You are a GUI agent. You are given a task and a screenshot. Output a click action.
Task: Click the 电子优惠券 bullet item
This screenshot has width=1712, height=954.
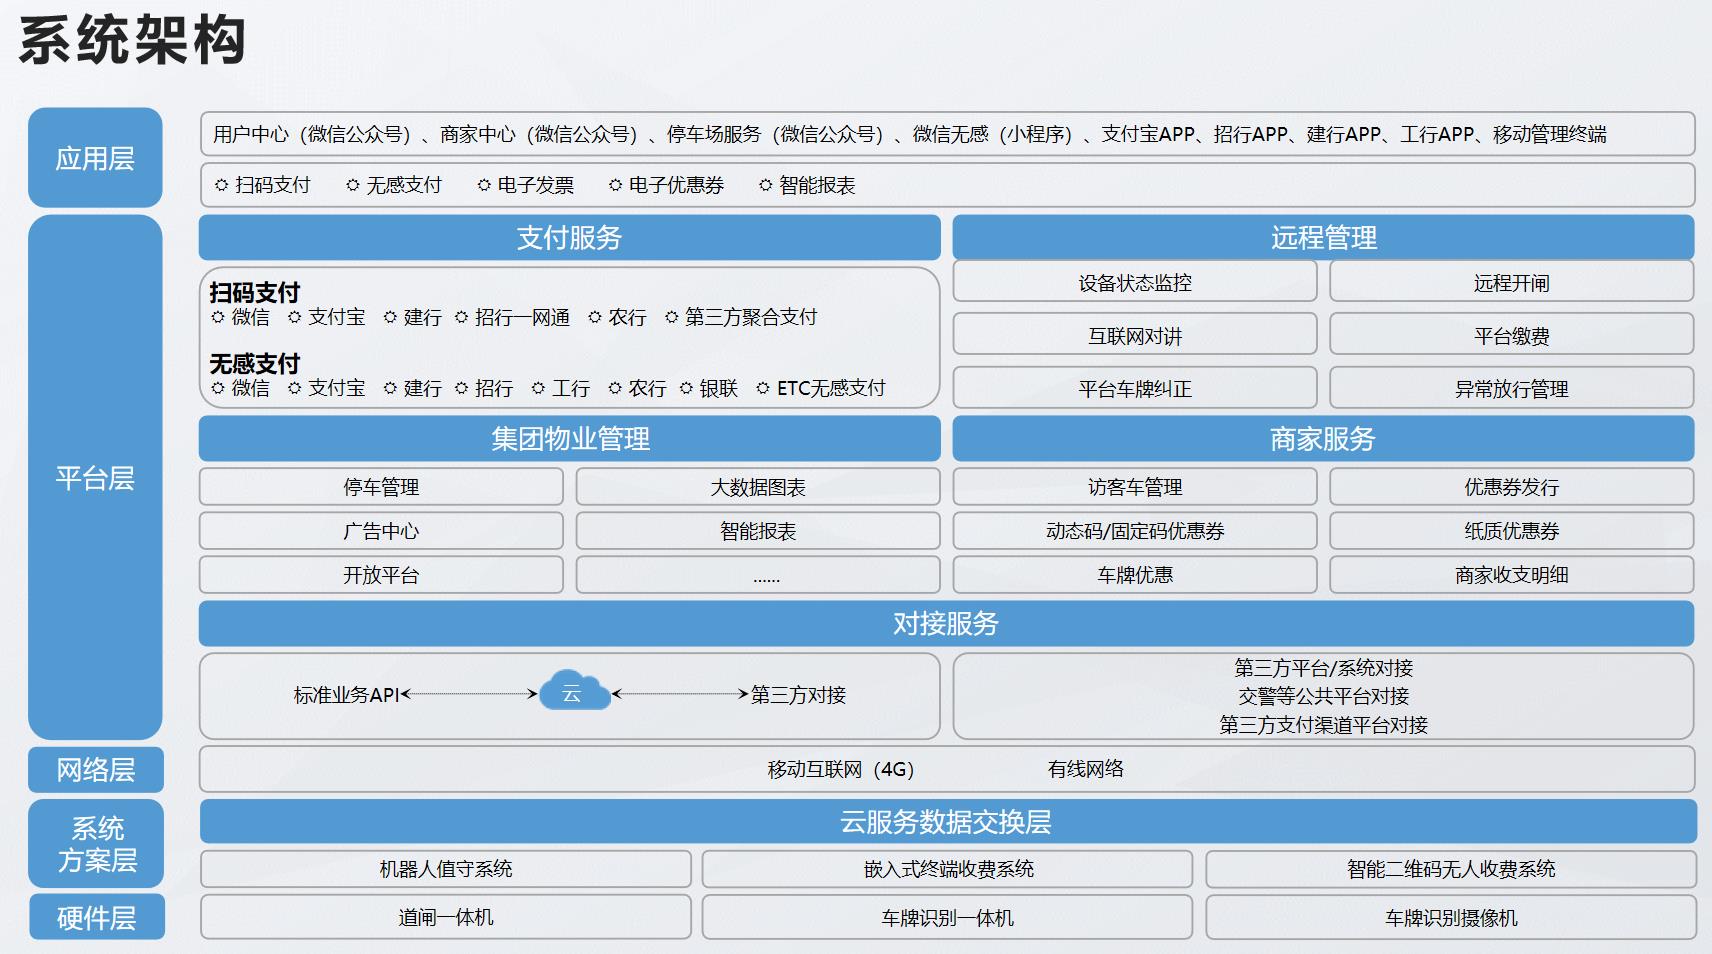point(666,185)
